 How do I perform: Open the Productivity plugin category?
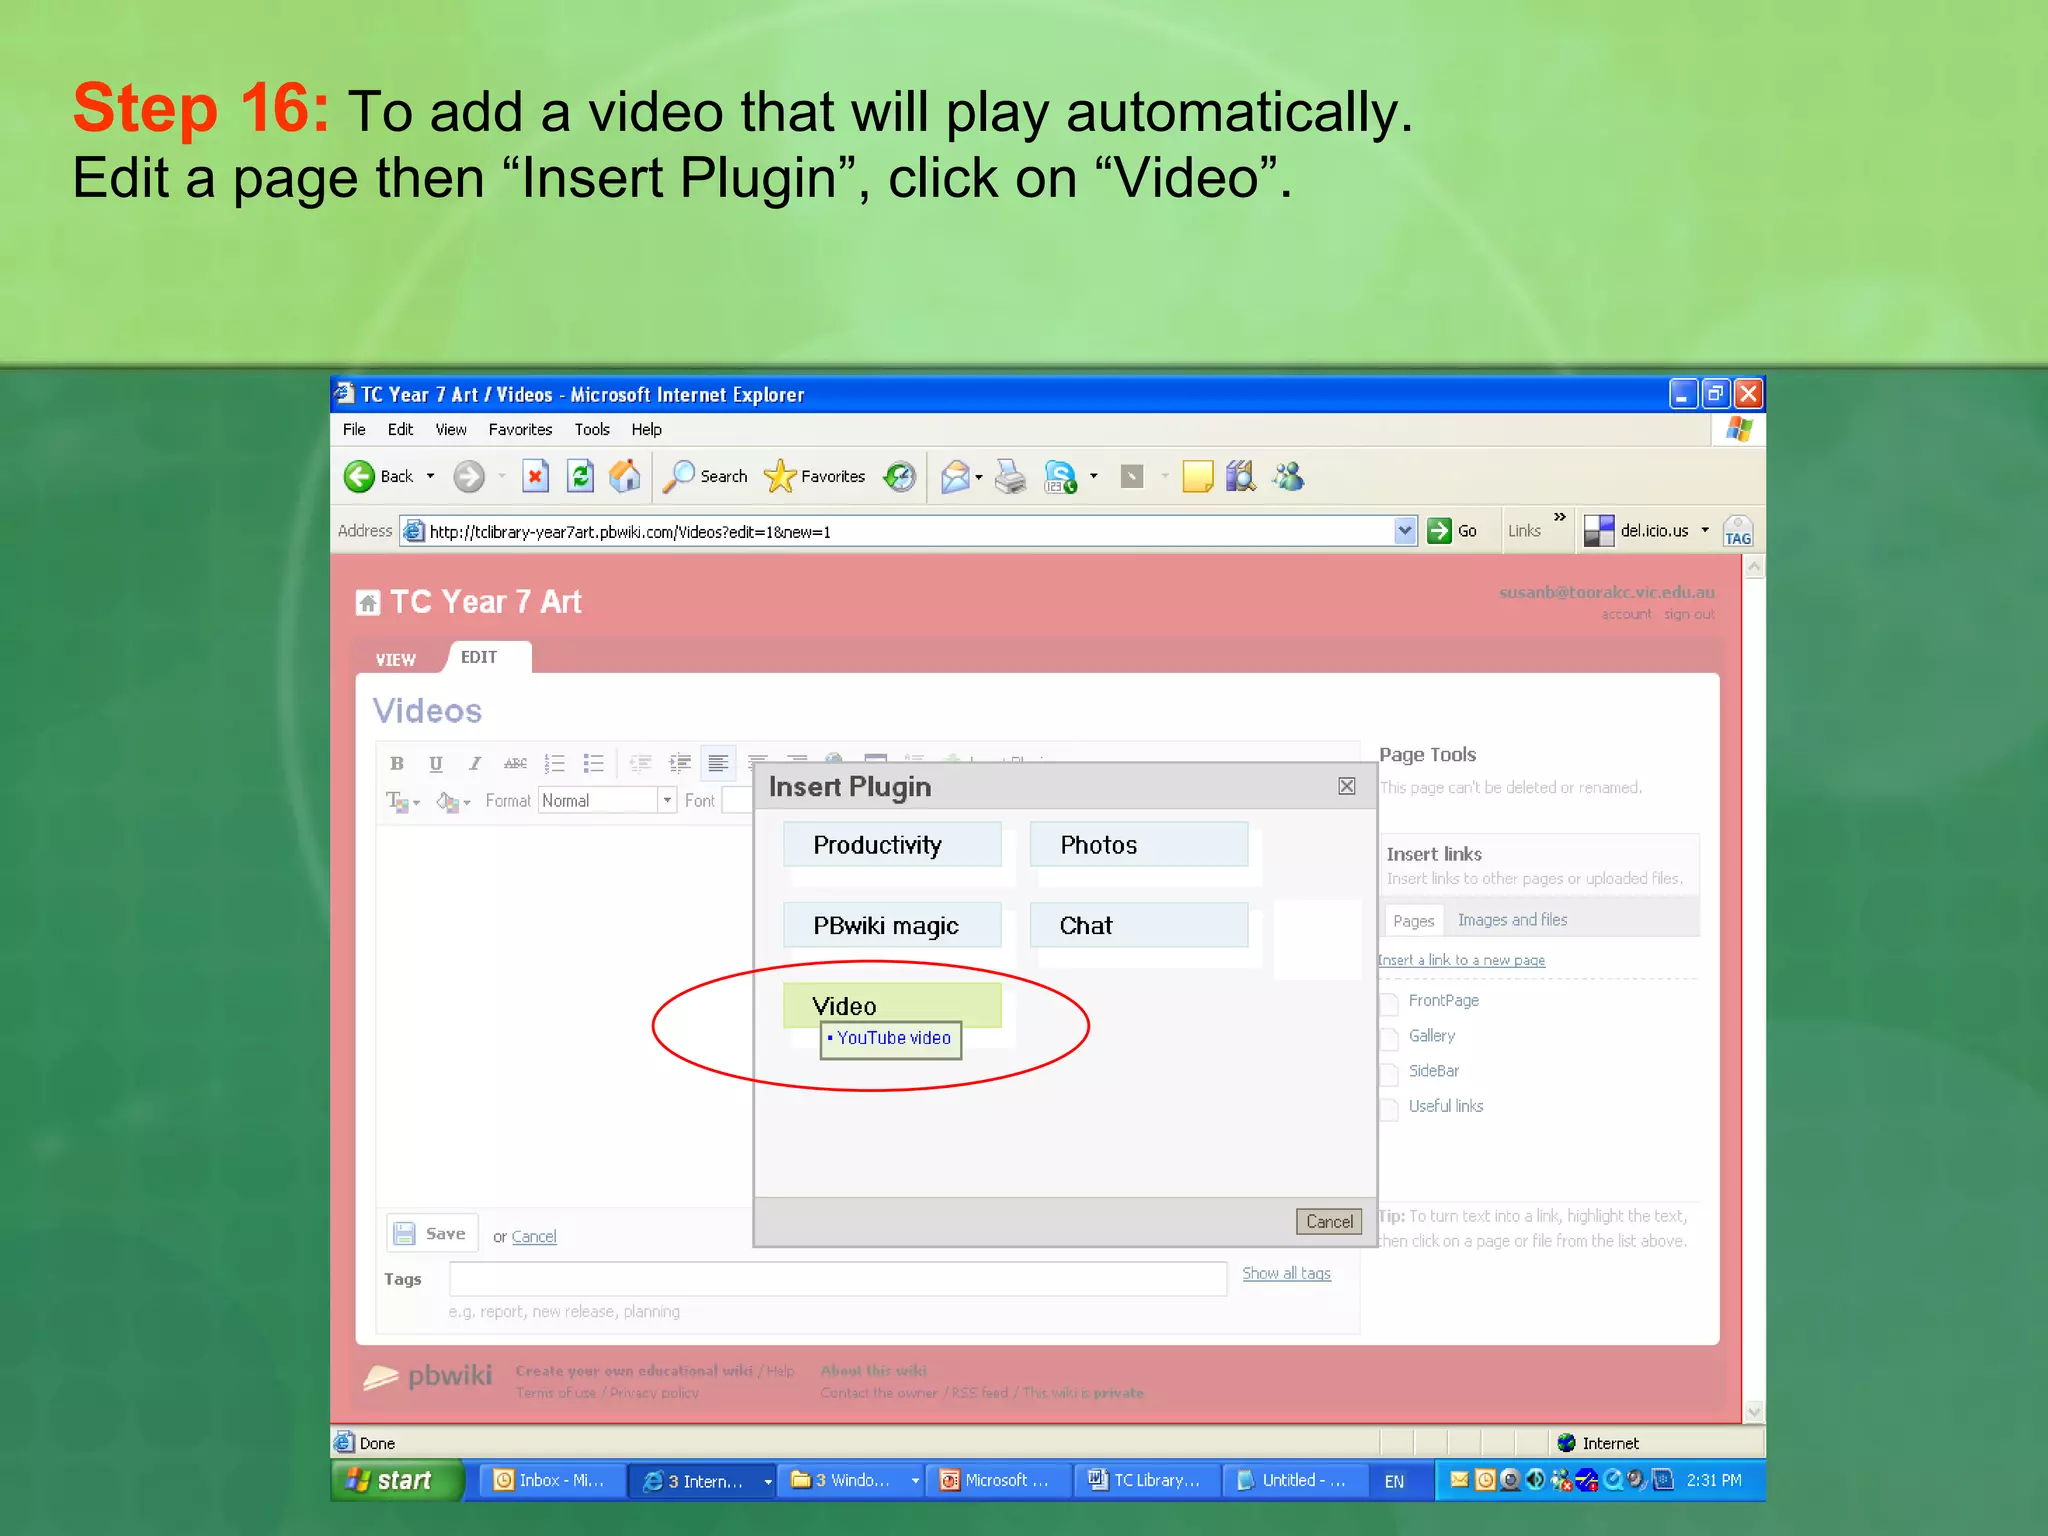(892, 845)
